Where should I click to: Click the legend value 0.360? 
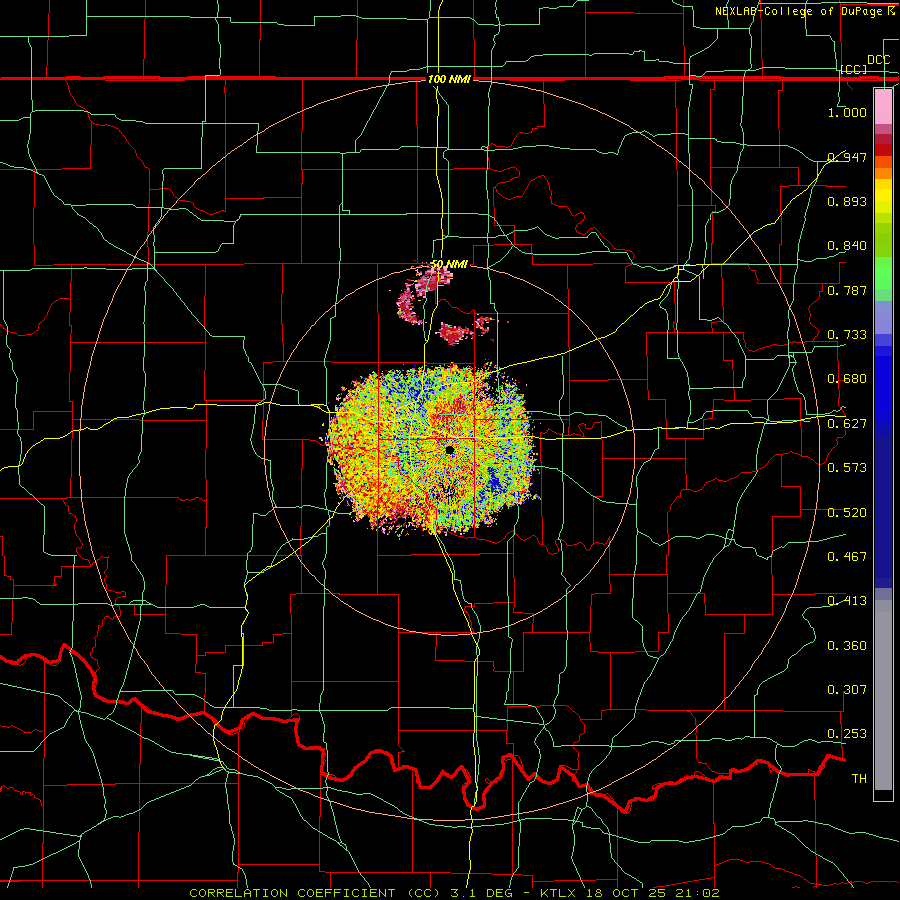tap(847, 646)
